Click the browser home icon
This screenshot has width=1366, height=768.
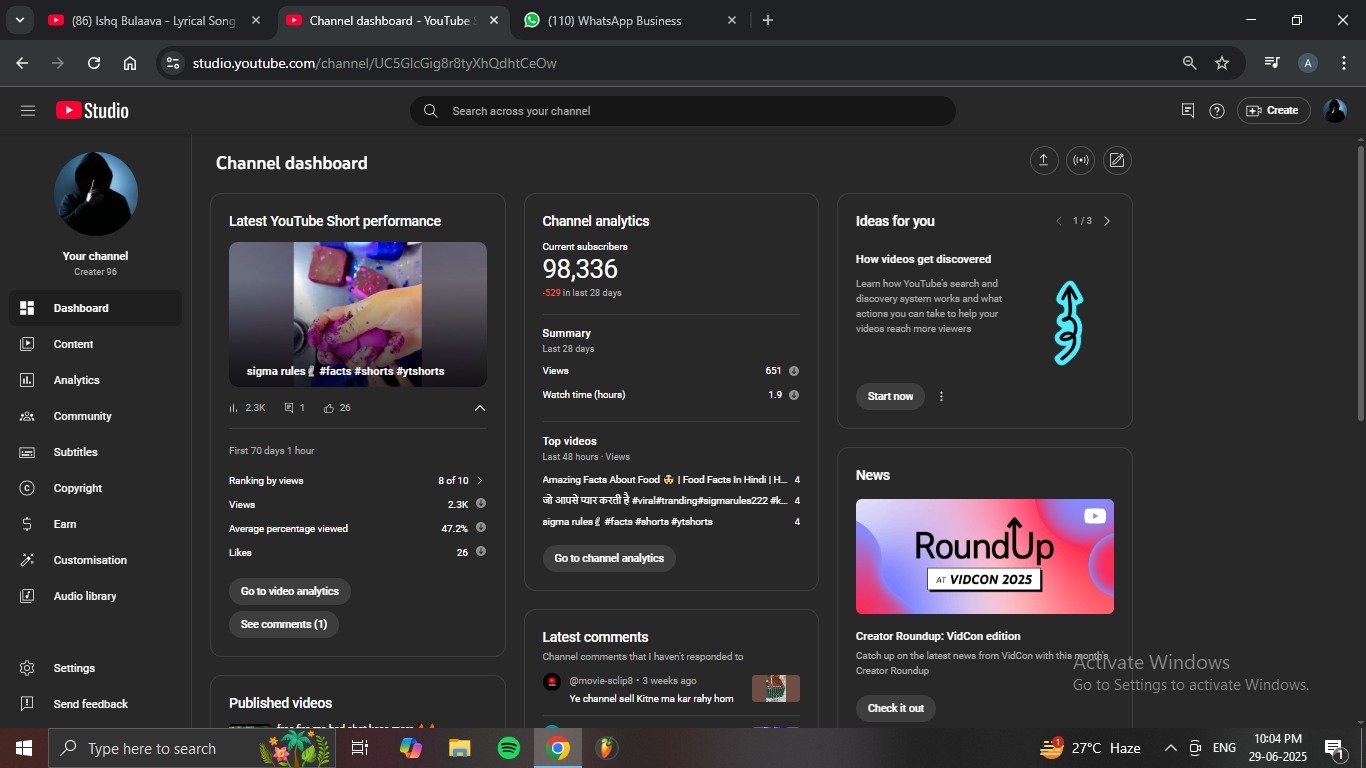[130, 63]
